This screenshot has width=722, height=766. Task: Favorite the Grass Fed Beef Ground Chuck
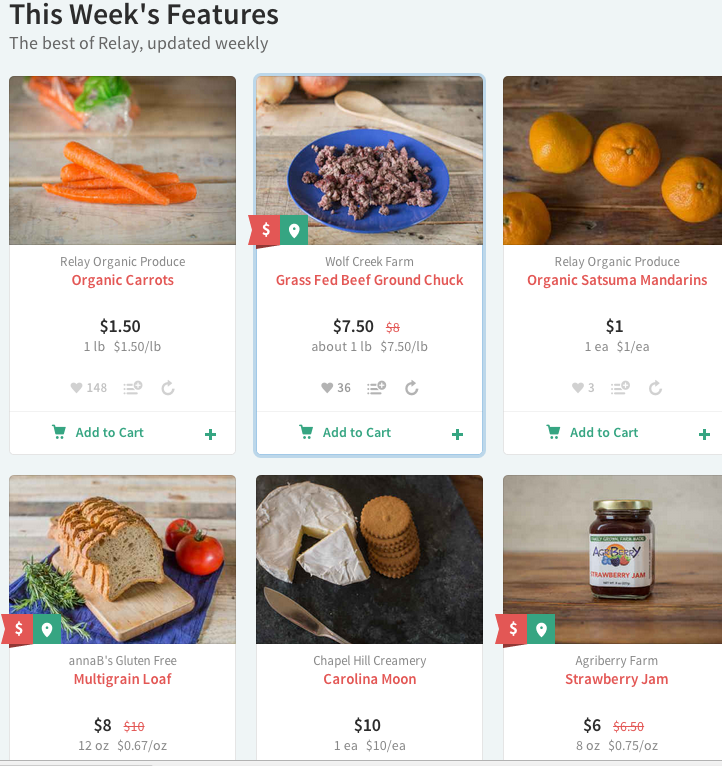coord(326,388)
